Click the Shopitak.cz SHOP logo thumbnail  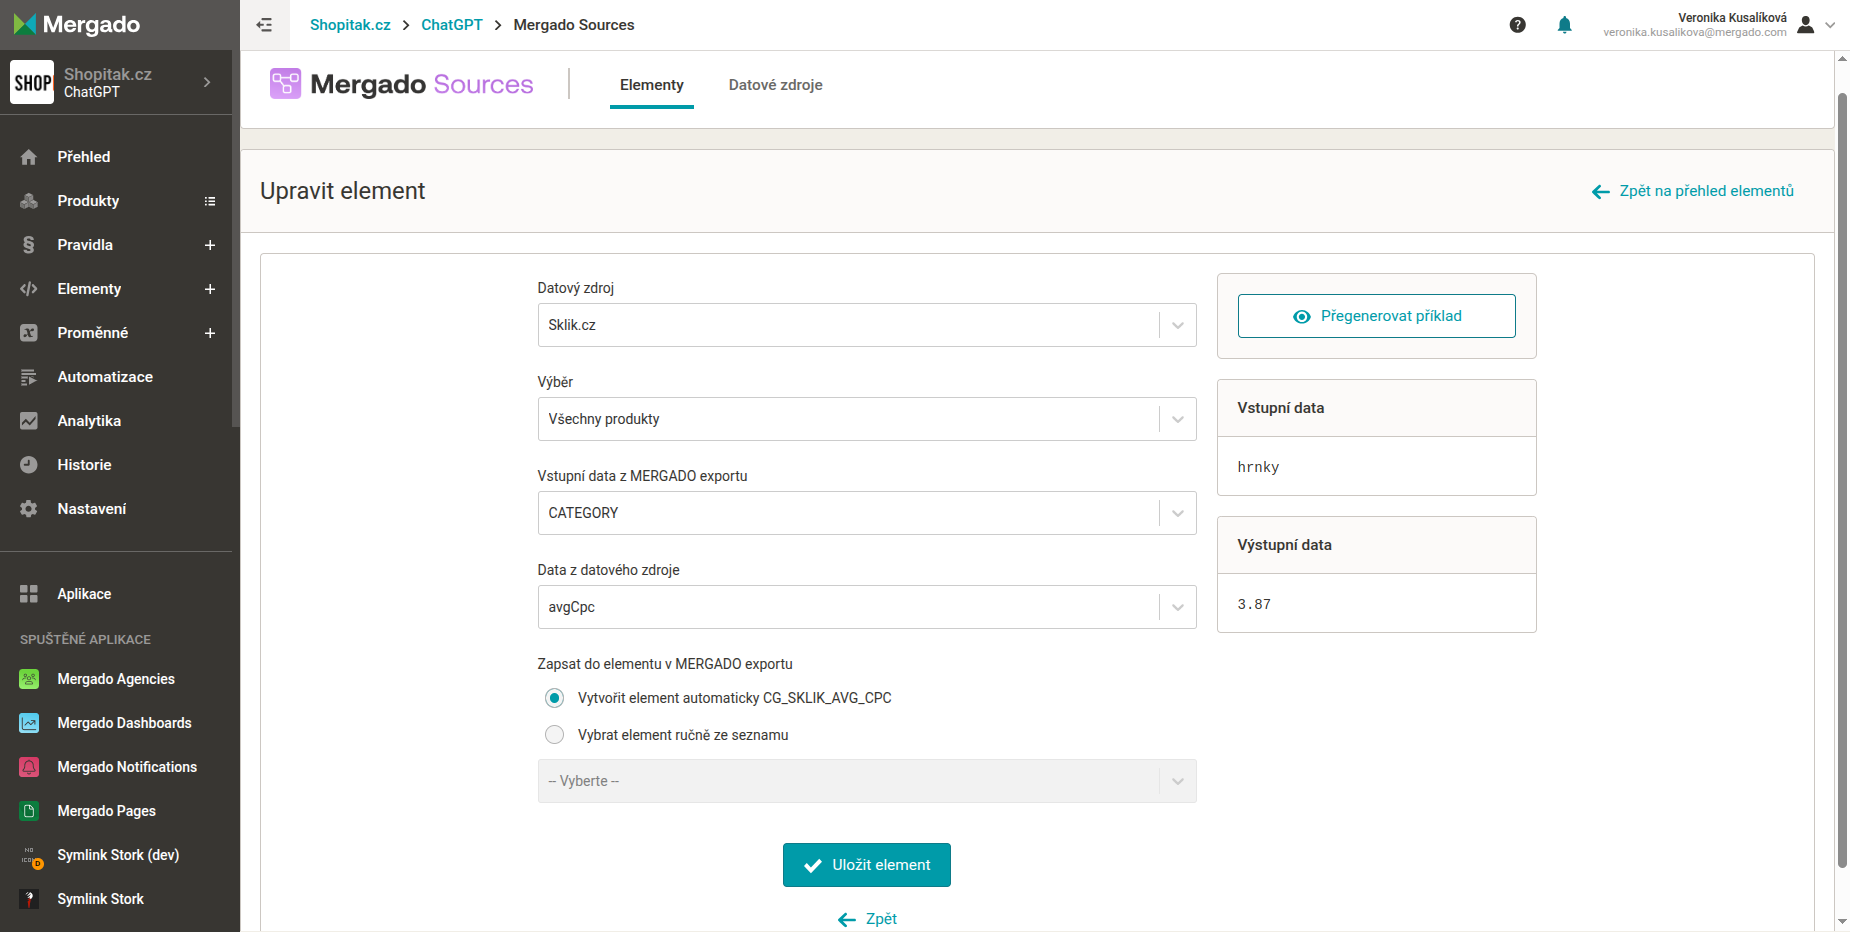coord(32,82)
